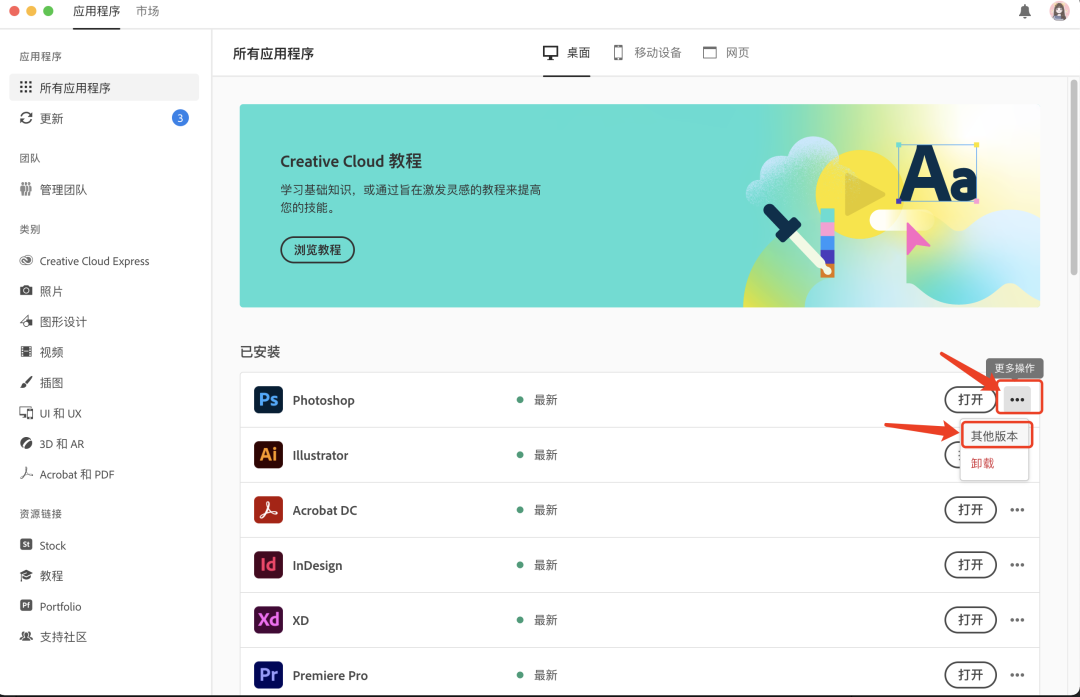Open more options for InDesign
The width and height of the screenshot is (1080, 697).
click(1017, 564)
